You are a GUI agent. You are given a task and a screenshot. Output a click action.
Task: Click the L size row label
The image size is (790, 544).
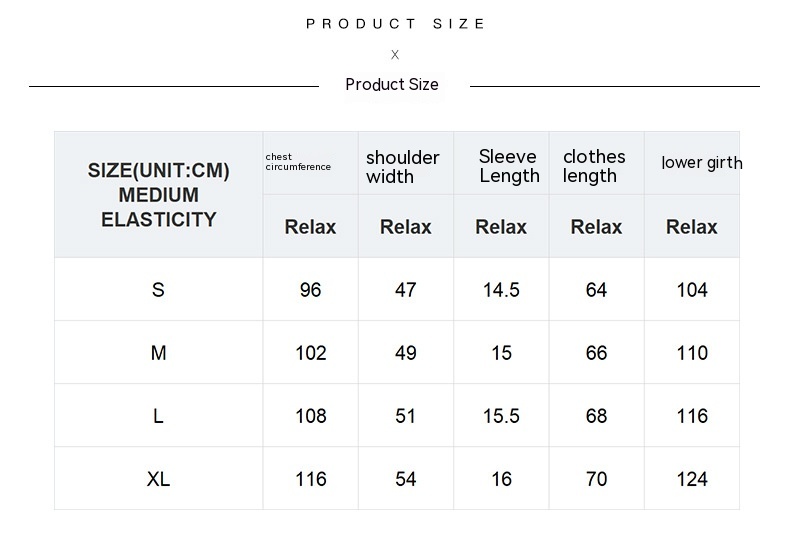tap(158, 416)
